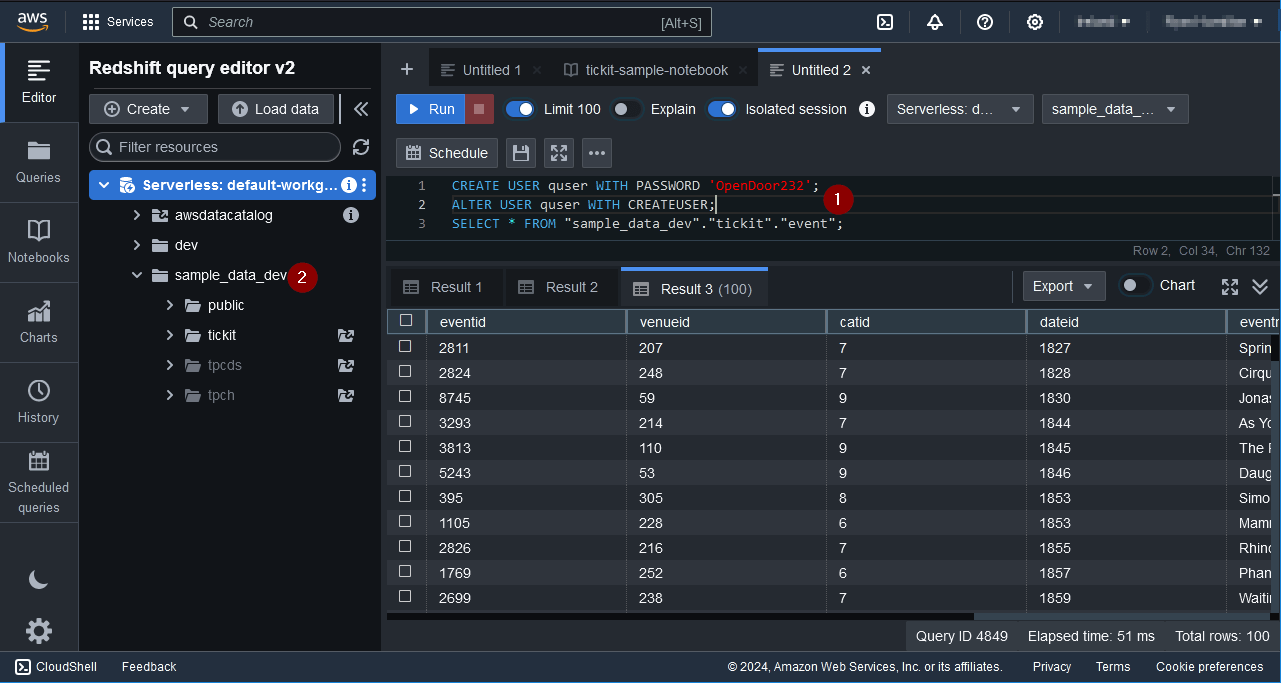Viewport: 1281px width, 683px height.
Task: Open the History sidebar view
Action: pyautogui.click(x=39, y=402)
